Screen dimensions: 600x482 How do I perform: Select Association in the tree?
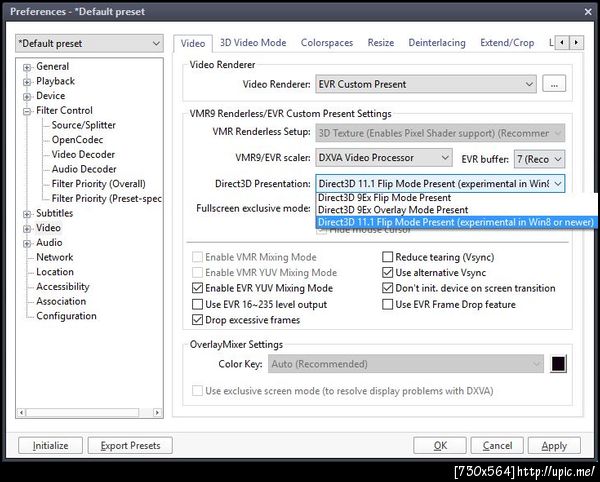[x=61, y=301]
